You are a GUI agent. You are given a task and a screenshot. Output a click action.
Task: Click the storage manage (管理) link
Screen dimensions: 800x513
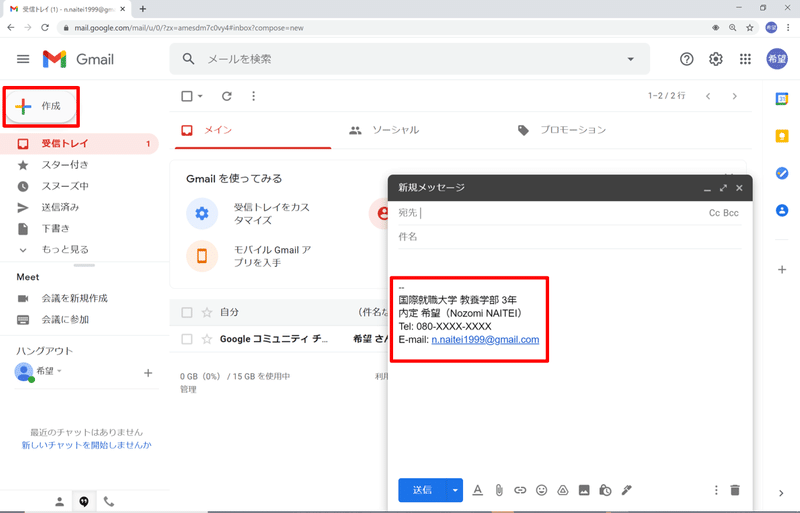click(x=188, y=389)
